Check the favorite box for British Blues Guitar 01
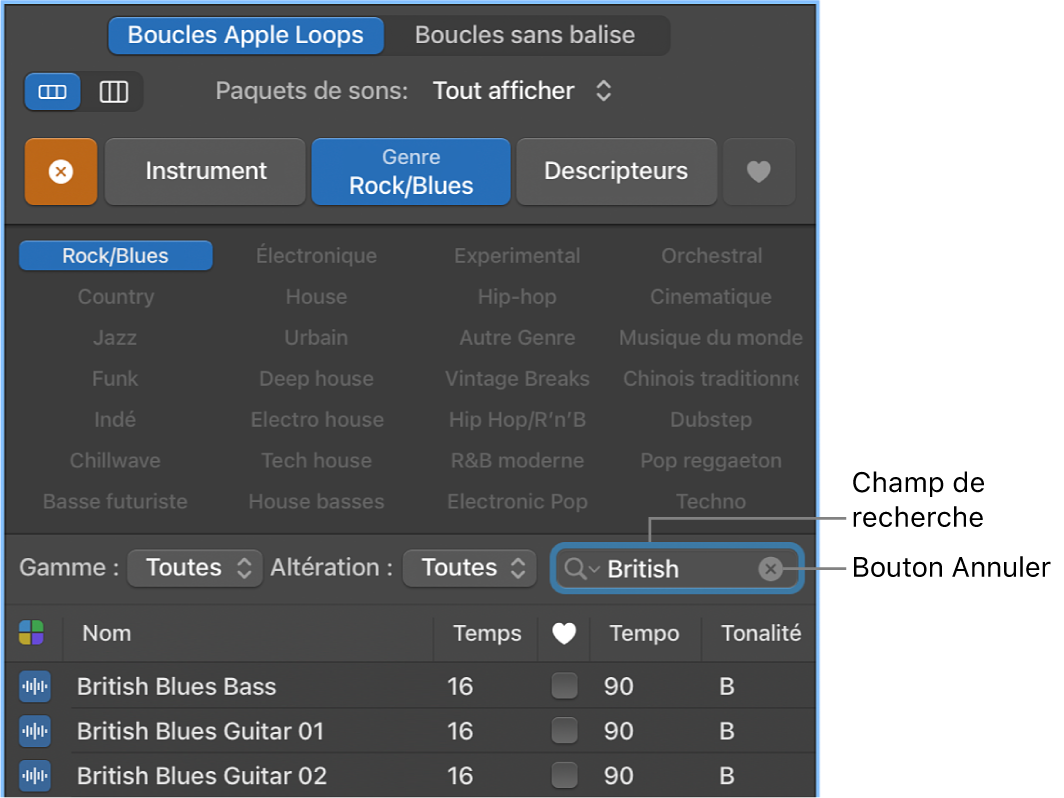 [x=565, y=731]
